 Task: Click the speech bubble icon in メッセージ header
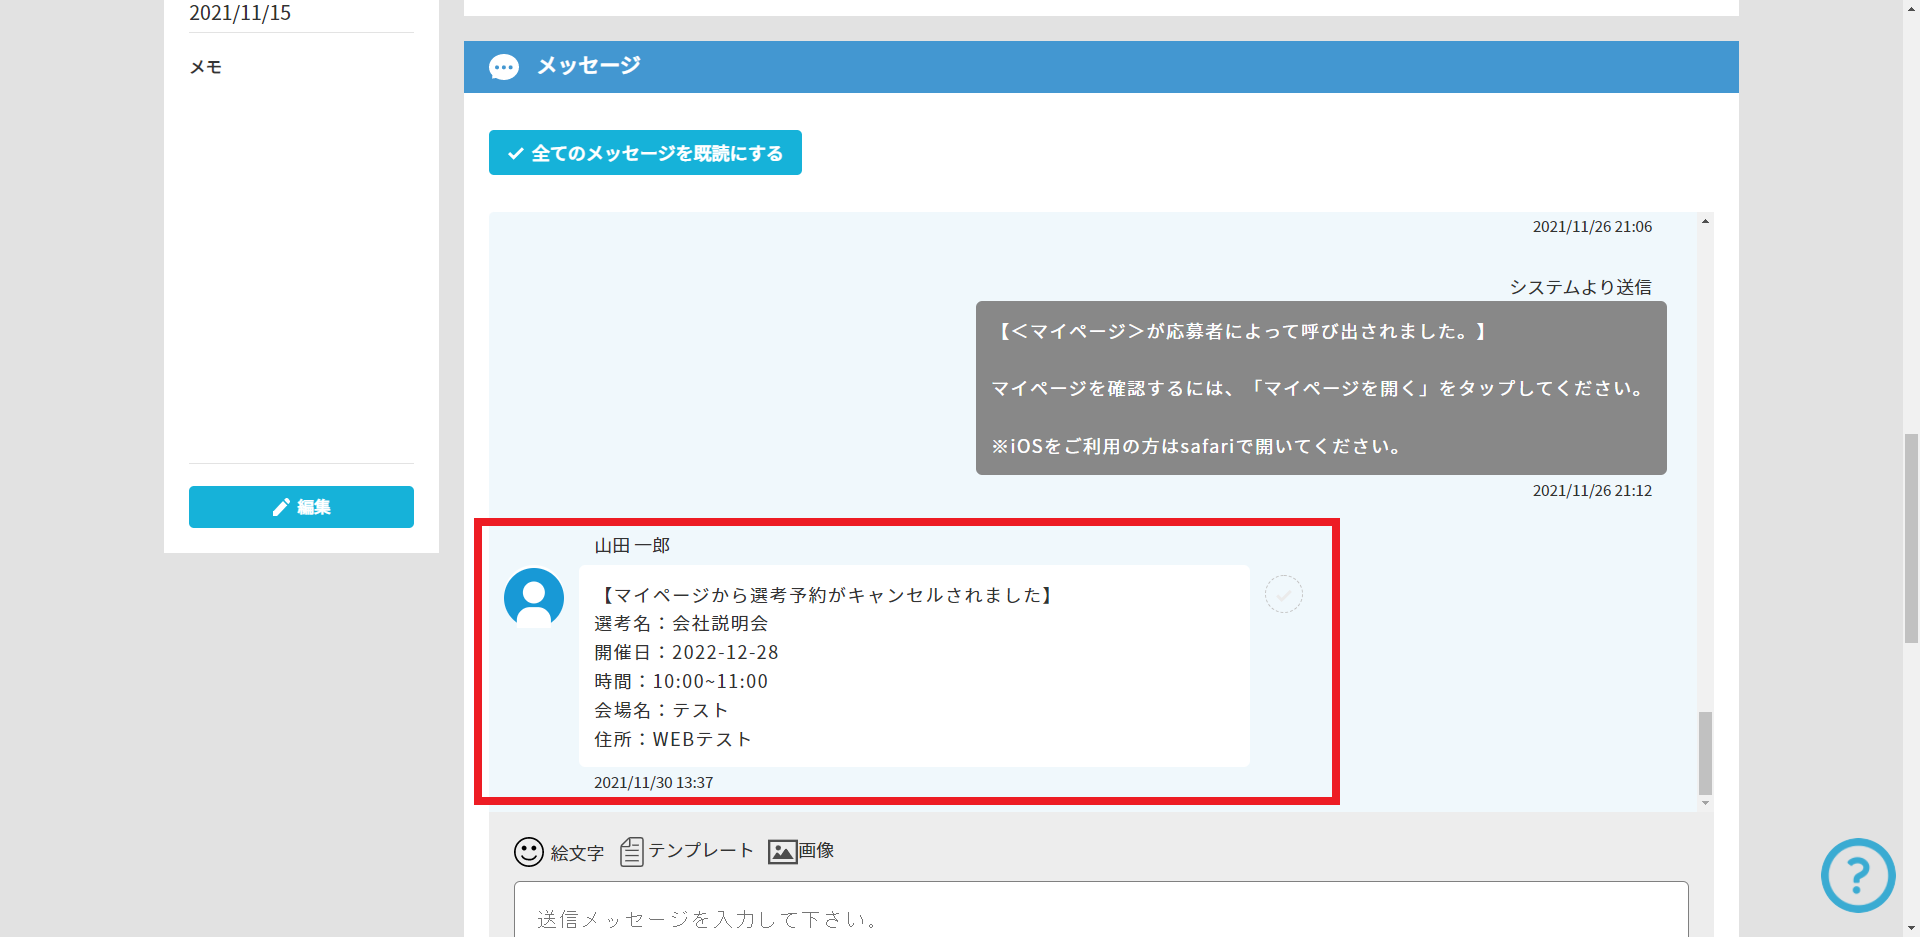pos(504,67)
